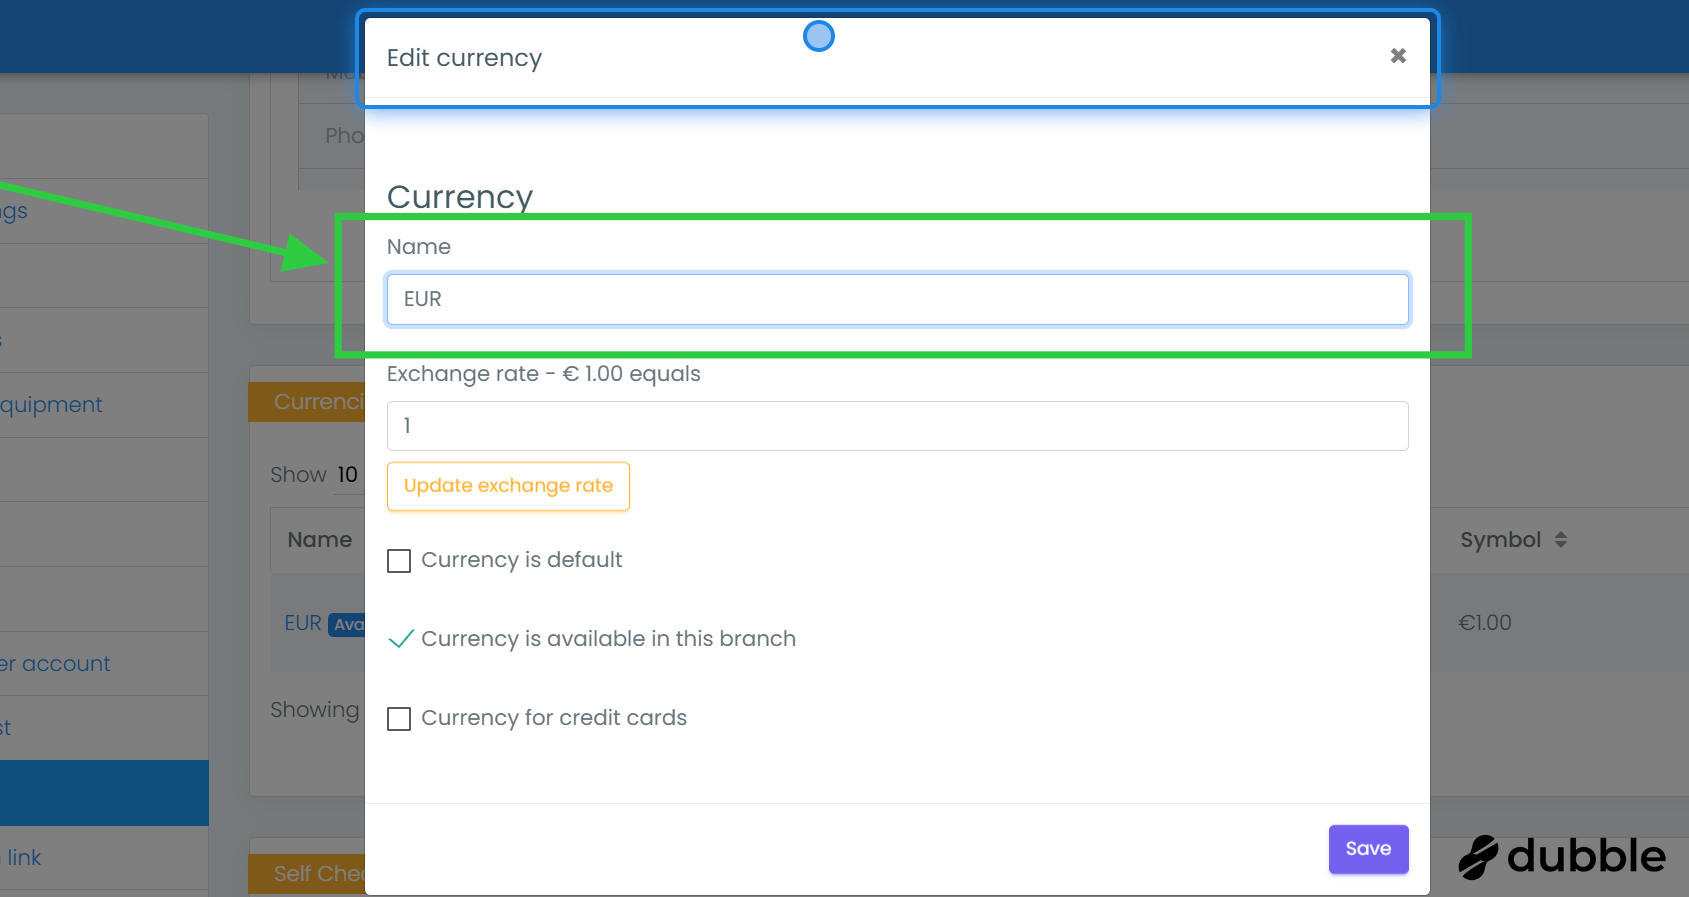The width and height of the screenshot is (1689, 897).
Task: Click the Name column header
Action: point(319,540)
